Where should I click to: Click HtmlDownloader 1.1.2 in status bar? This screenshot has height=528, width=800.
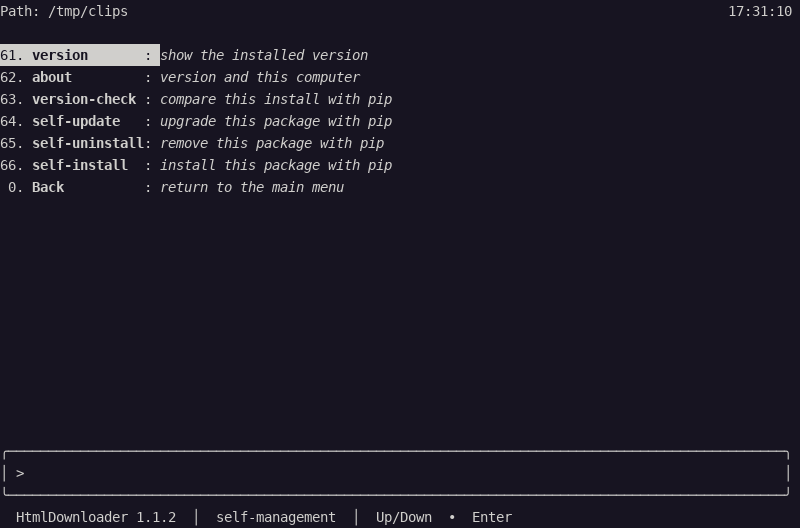96,517
